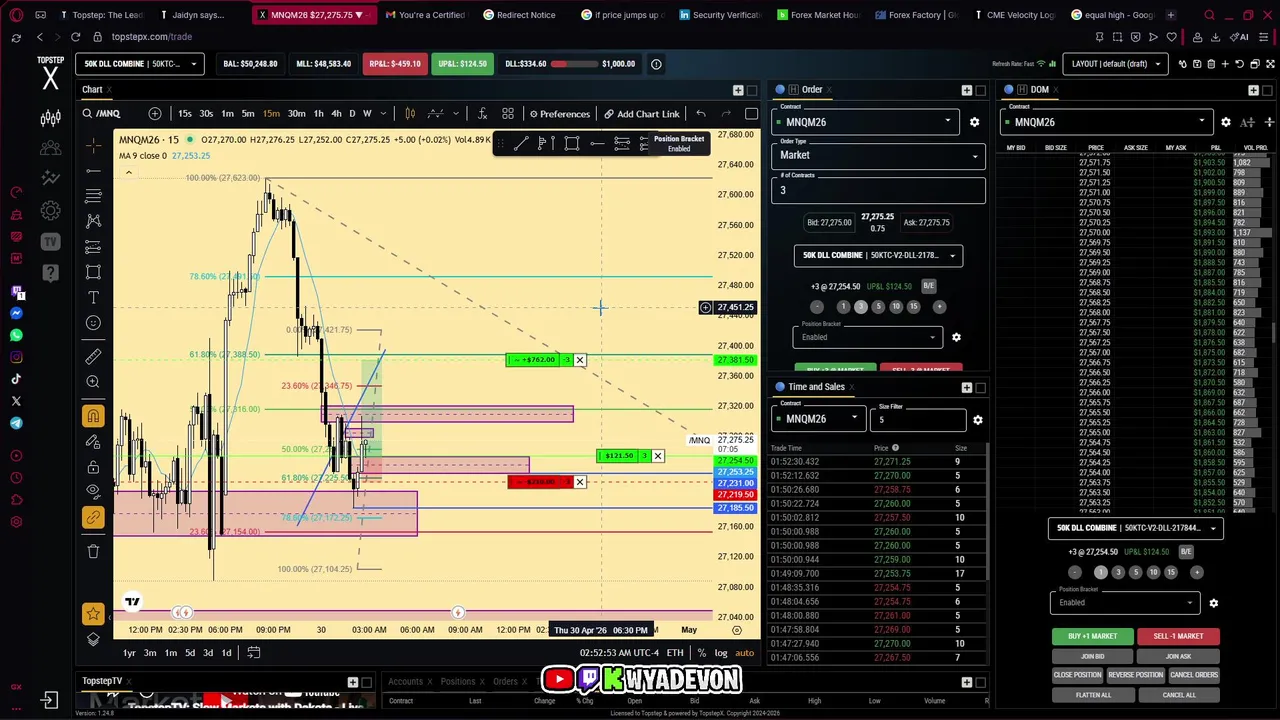The height and width of the screenshot is (720, 1280).
Task: Click the Add Chart Link button
Action: coord(640,114)
